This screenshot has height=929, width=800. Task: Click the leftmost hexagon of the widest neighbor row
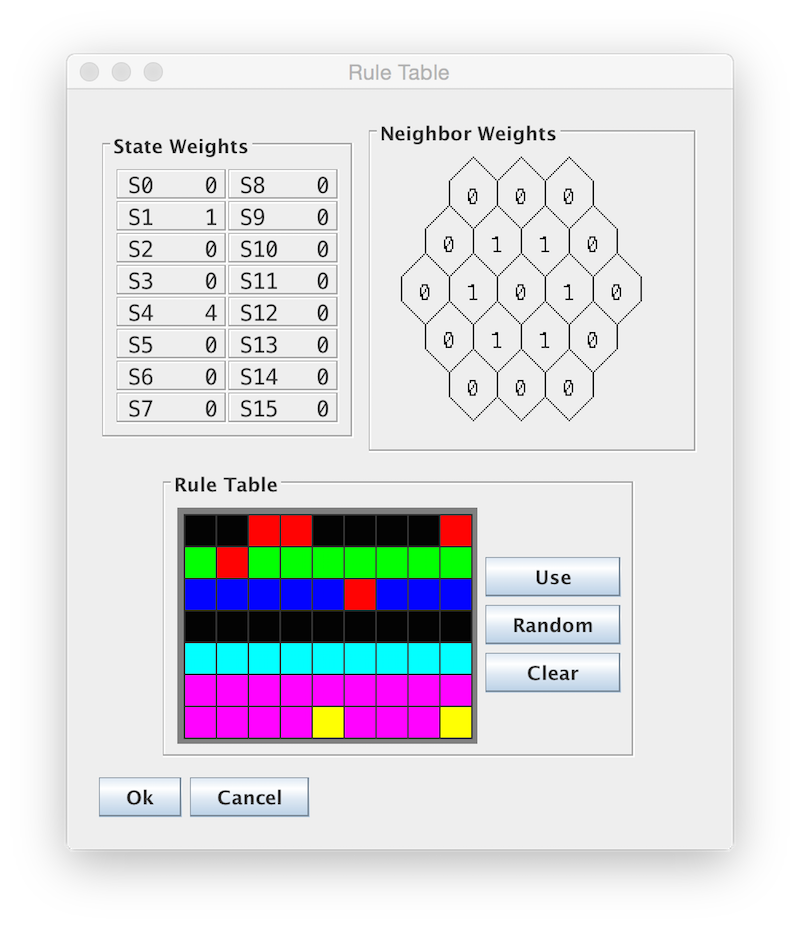425,291
